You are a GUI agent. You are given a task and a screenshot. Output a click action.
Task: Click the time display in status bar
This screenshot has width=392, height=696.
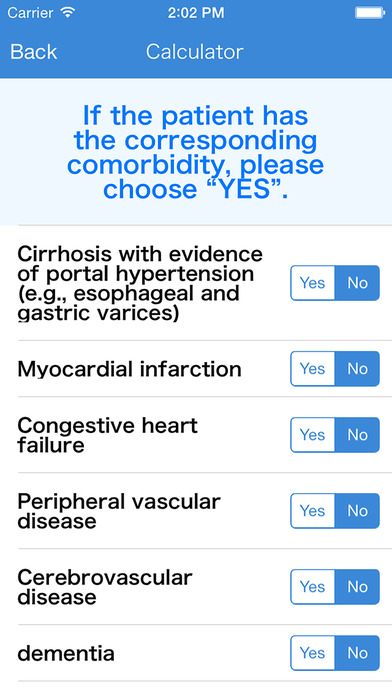[x=196, y=13]
